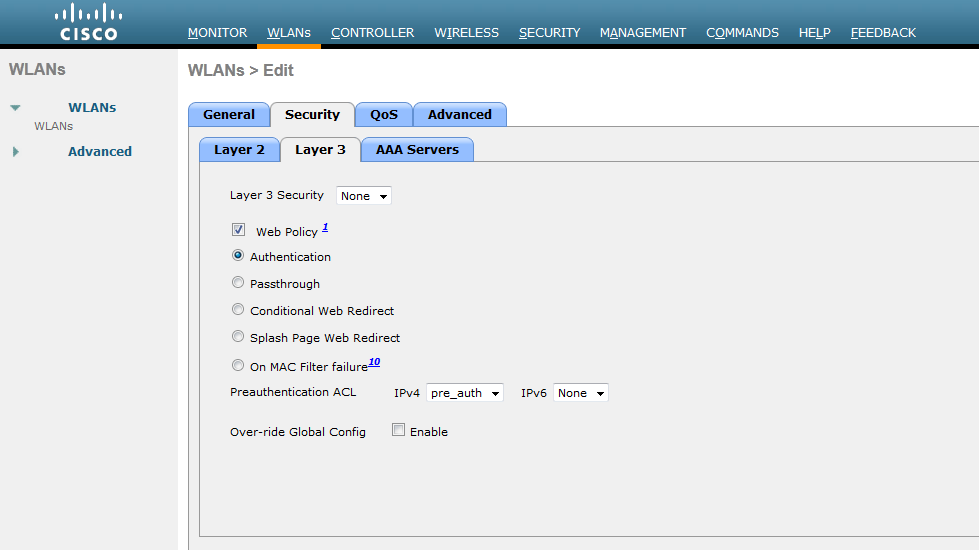
Task: Switch to the General tab
Action: (x=229, y=115)
